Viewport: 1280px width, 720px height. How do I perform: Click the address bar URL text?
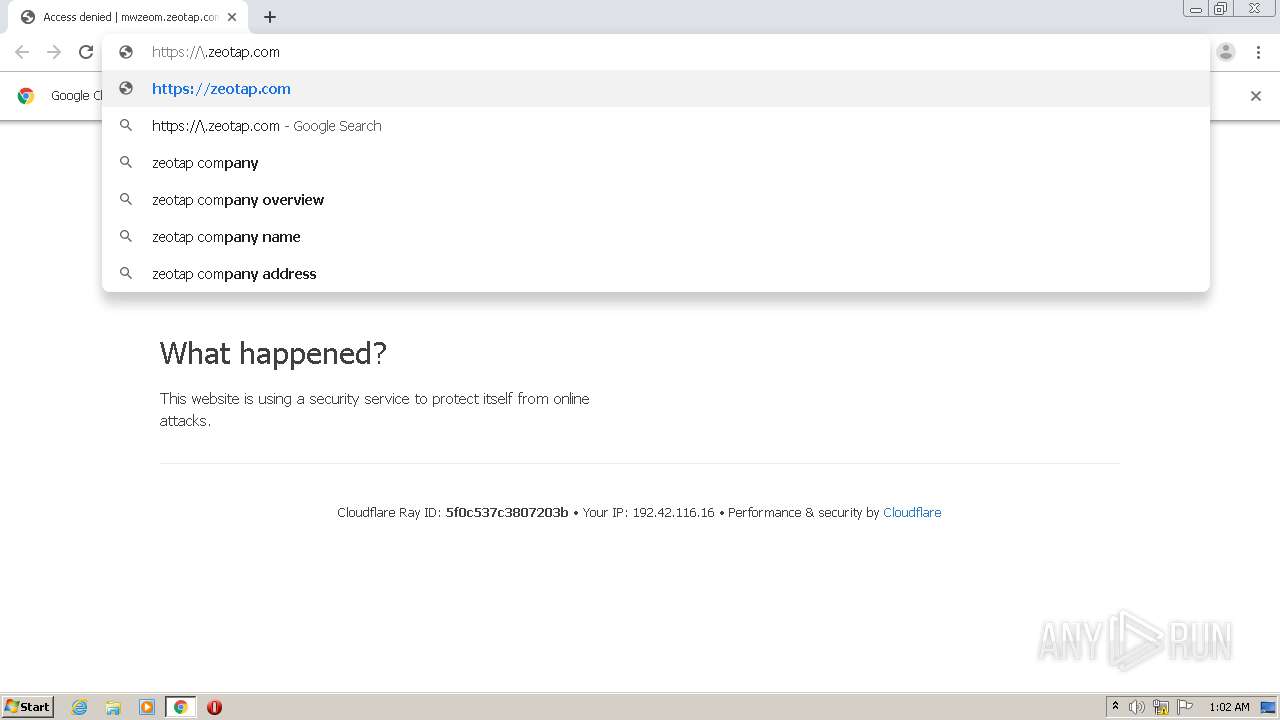[216, 52]
